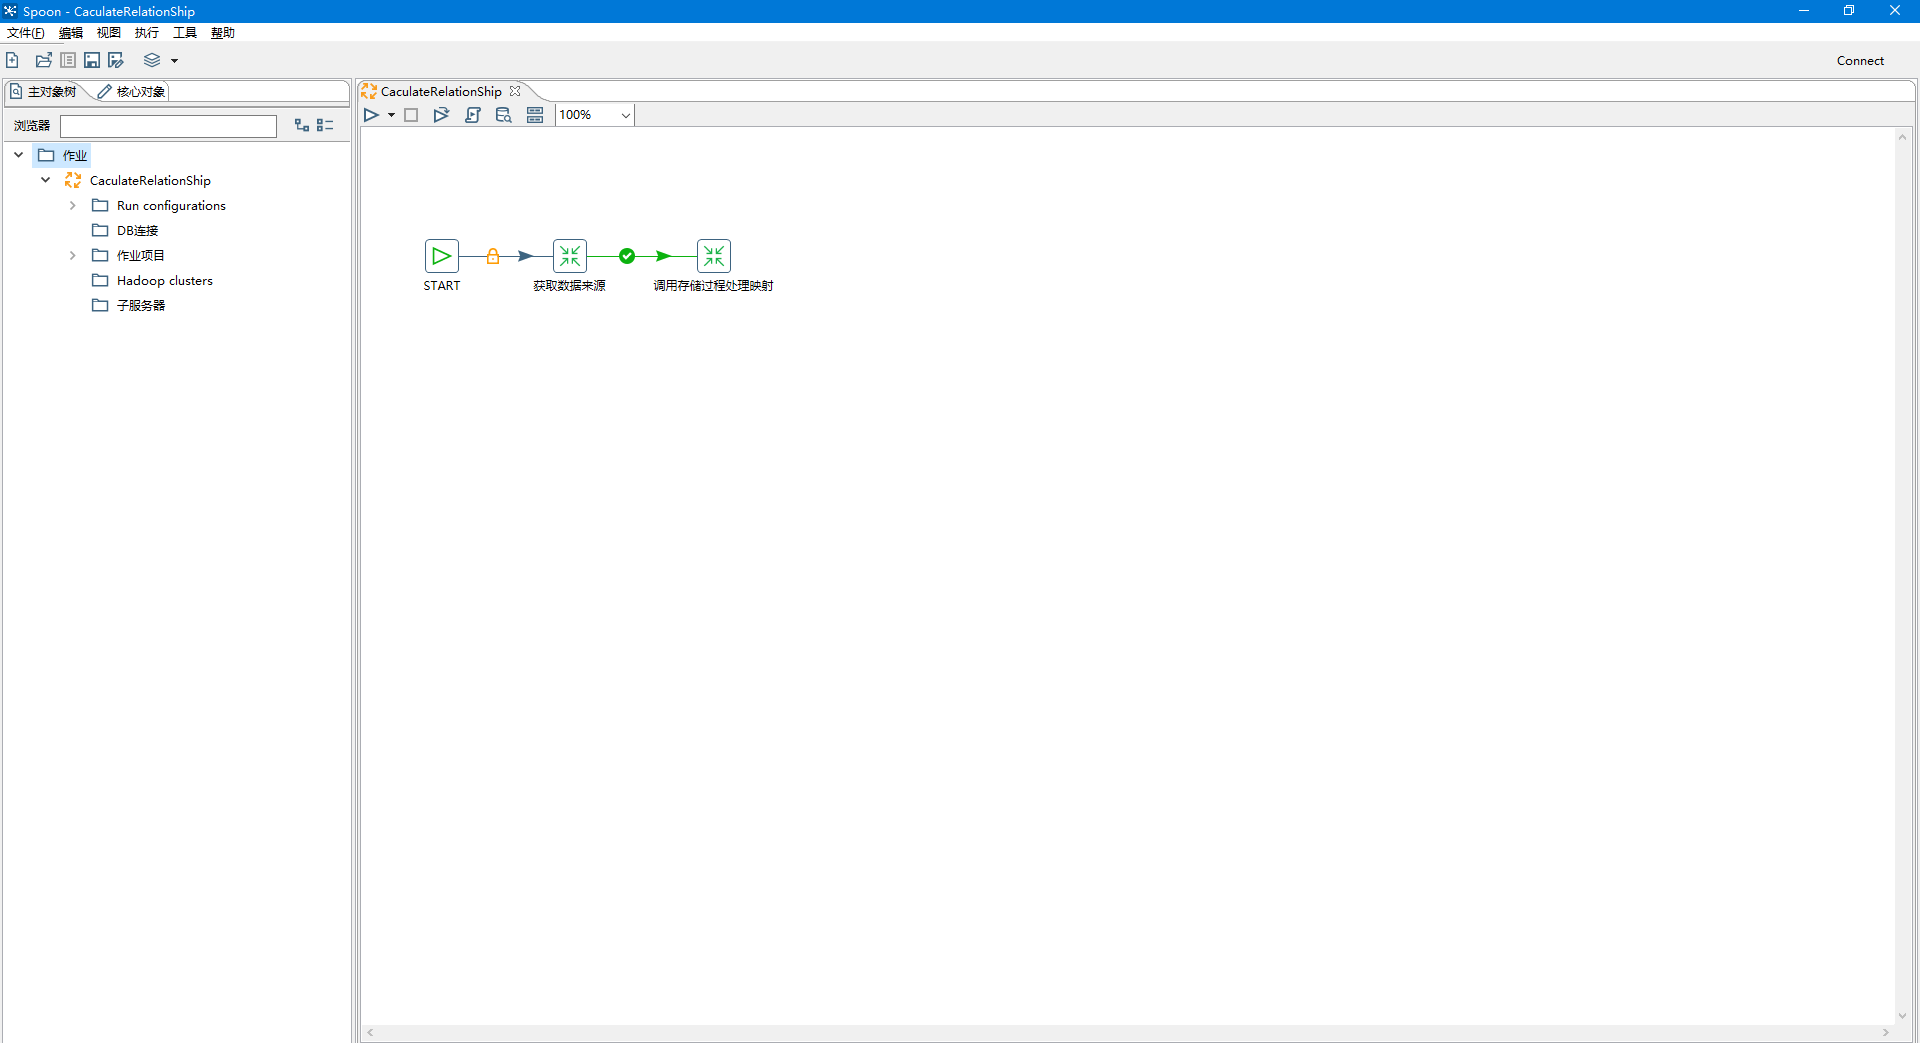This screenshot has width=1920, height=1043.
Task: Collapse the CaculateRelationShip tree node
Action: 46,180
